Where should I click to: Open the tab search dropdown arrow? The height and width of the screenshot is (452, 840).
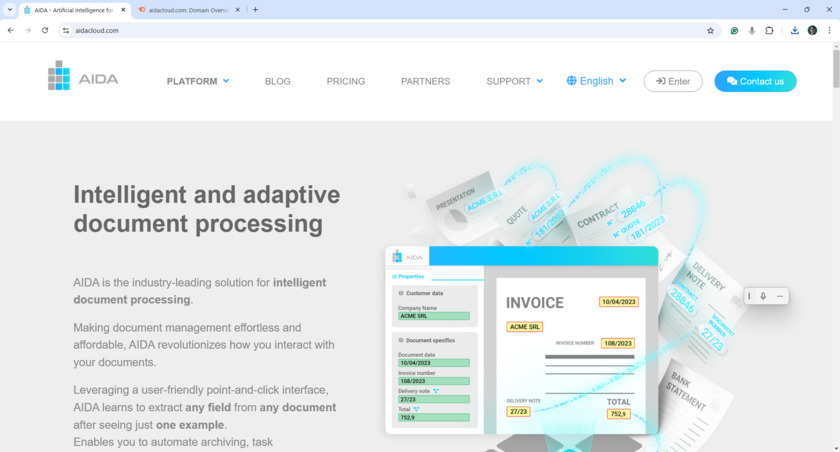coord(10,10)
